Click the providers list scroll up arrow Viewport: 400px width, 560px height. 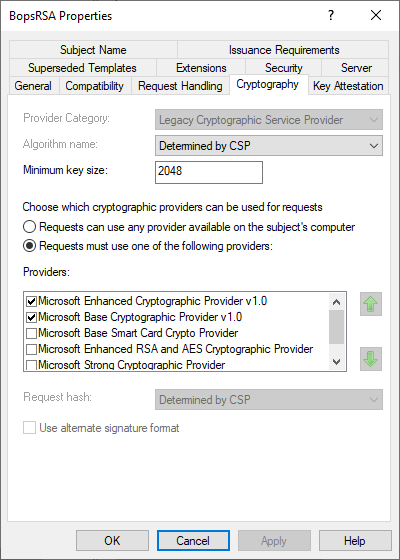(336, 302)
